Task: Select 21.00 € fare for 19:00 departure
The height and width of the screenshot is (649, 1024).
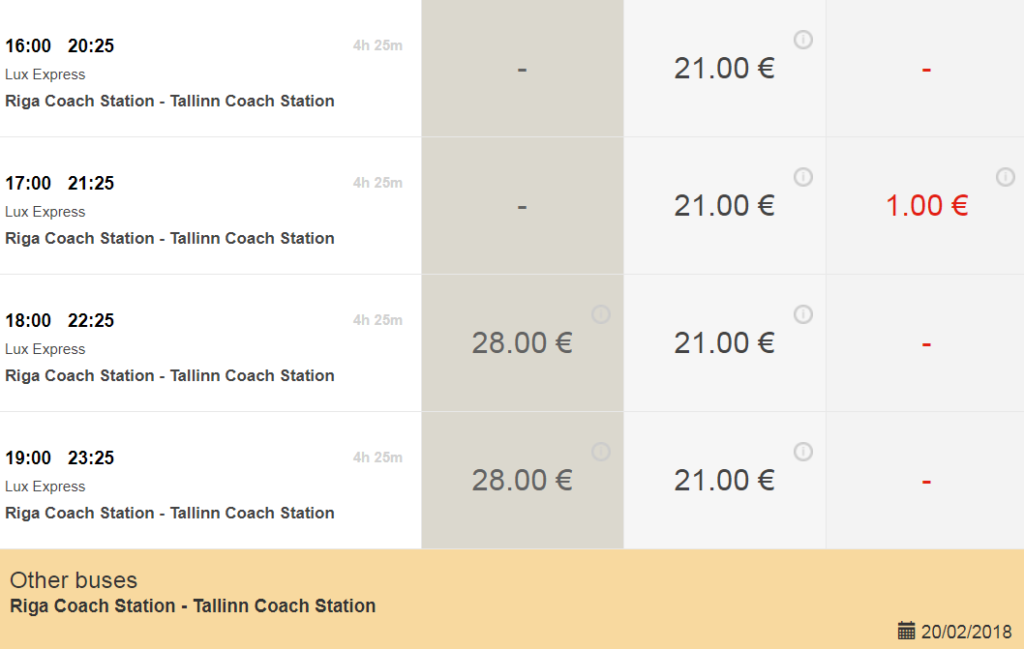Action: 724,481
